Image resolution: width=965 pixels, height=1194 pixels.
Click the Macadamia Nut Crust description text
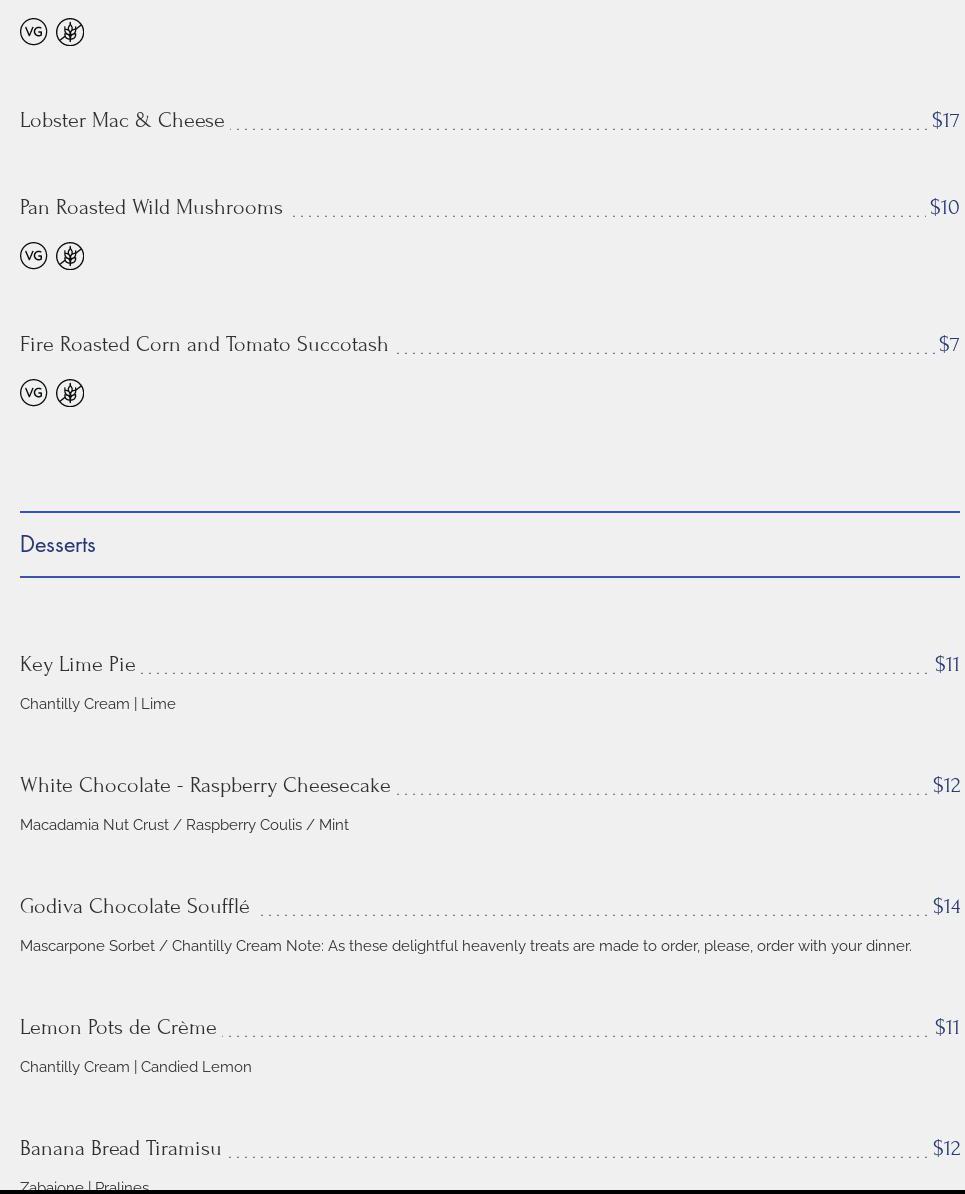pos(184,825)
